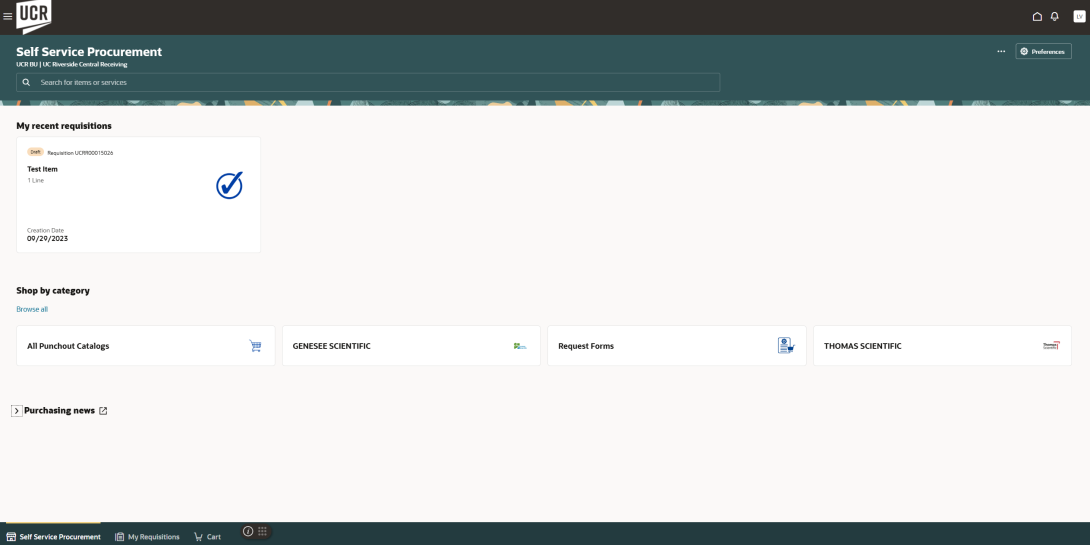Open the LV user profile menu
Image resolution: width=1090 pixels, height=545 pixels.
pos(1079,17)
